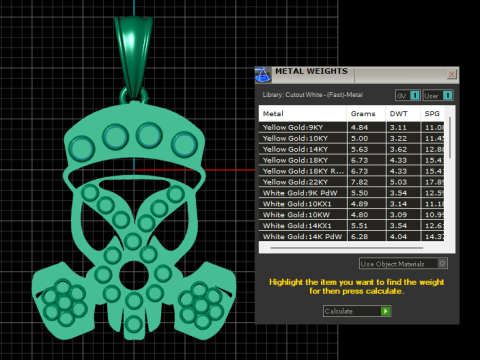Select the White Gold:10KX1 row

tap(352, 204)
